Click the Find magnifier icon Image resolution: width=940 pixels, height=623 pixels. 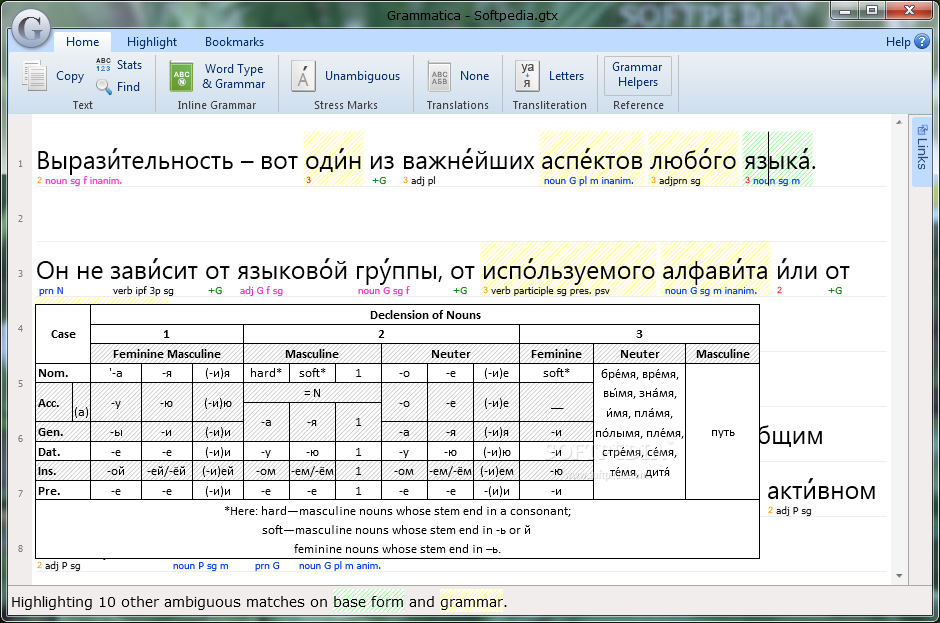[104, 87]
